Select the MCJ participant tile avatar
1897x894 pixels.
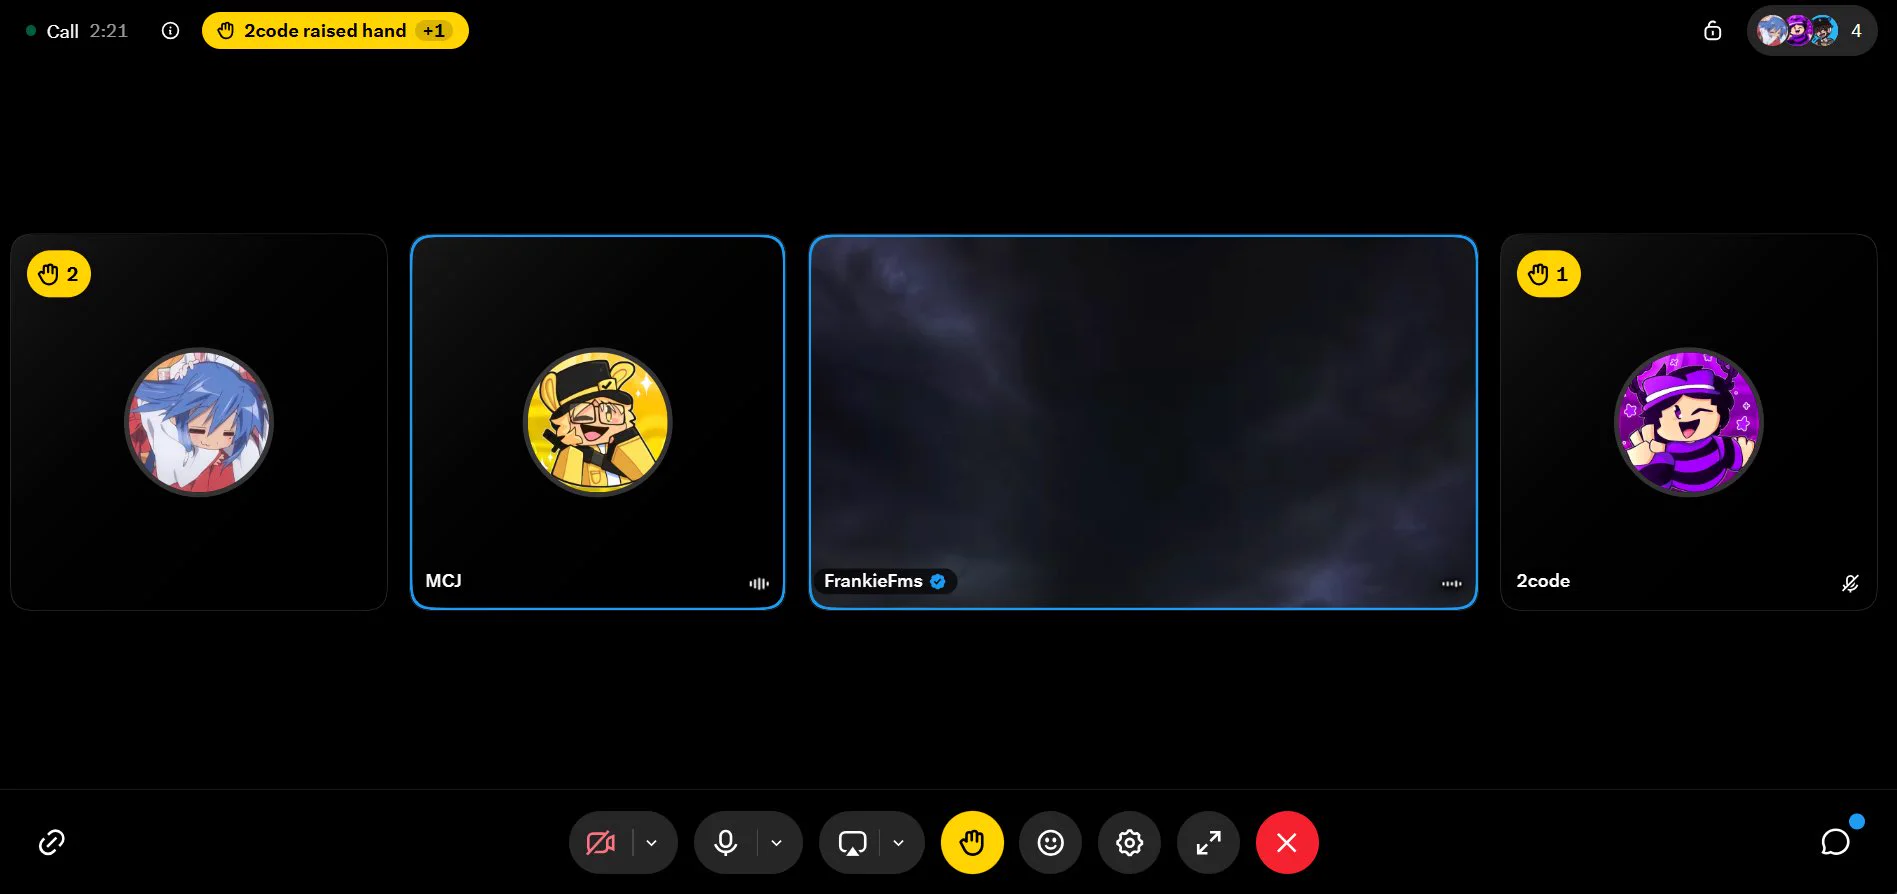pyautogui.click(x=598, y=422)
